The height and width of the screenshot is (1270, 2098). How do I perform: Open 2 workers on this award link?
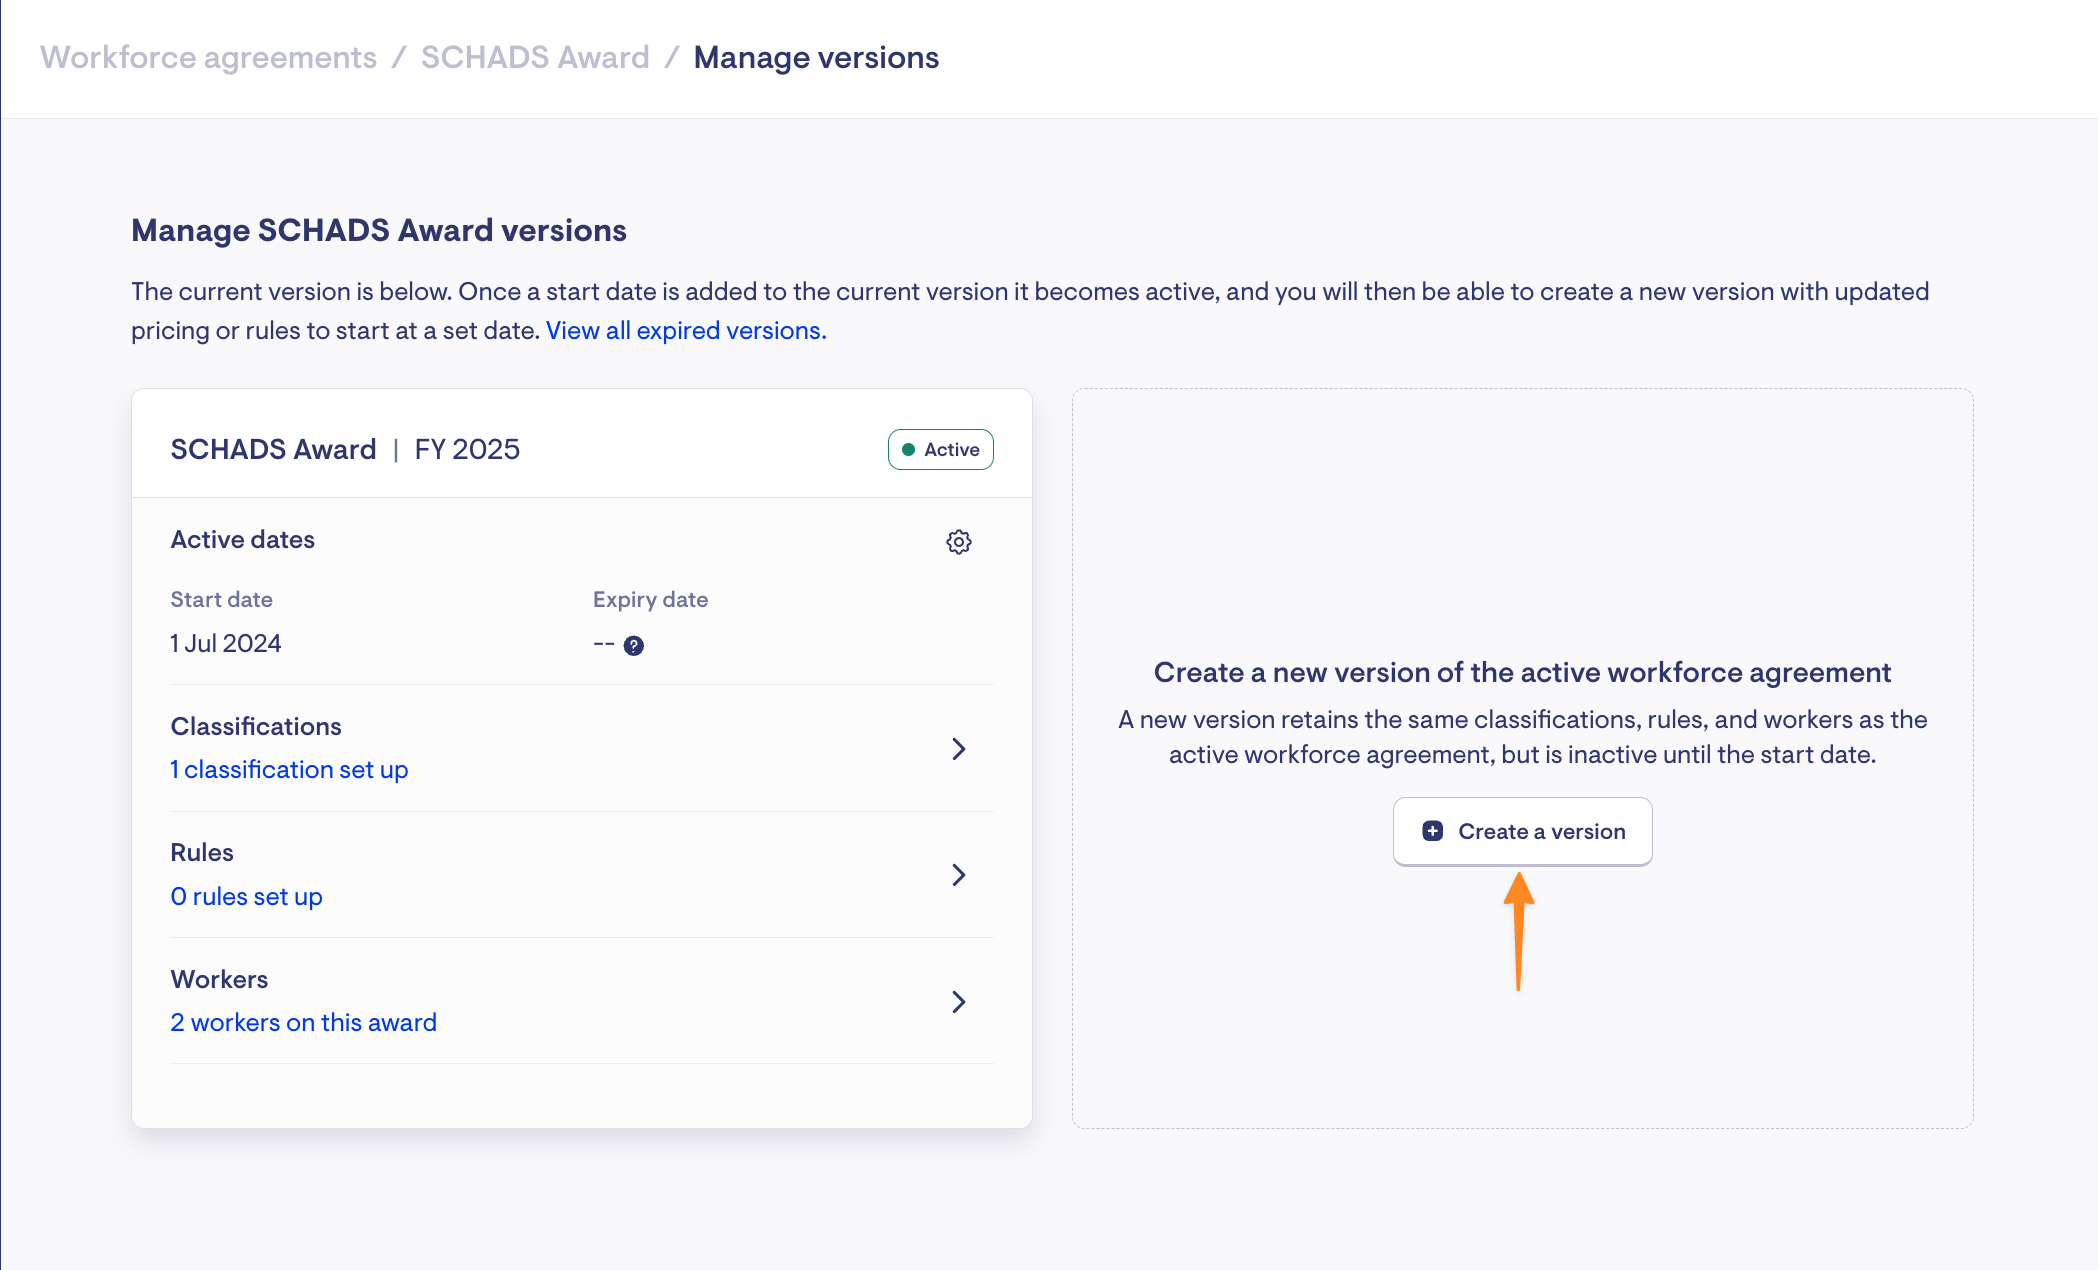coord(303,1022)
